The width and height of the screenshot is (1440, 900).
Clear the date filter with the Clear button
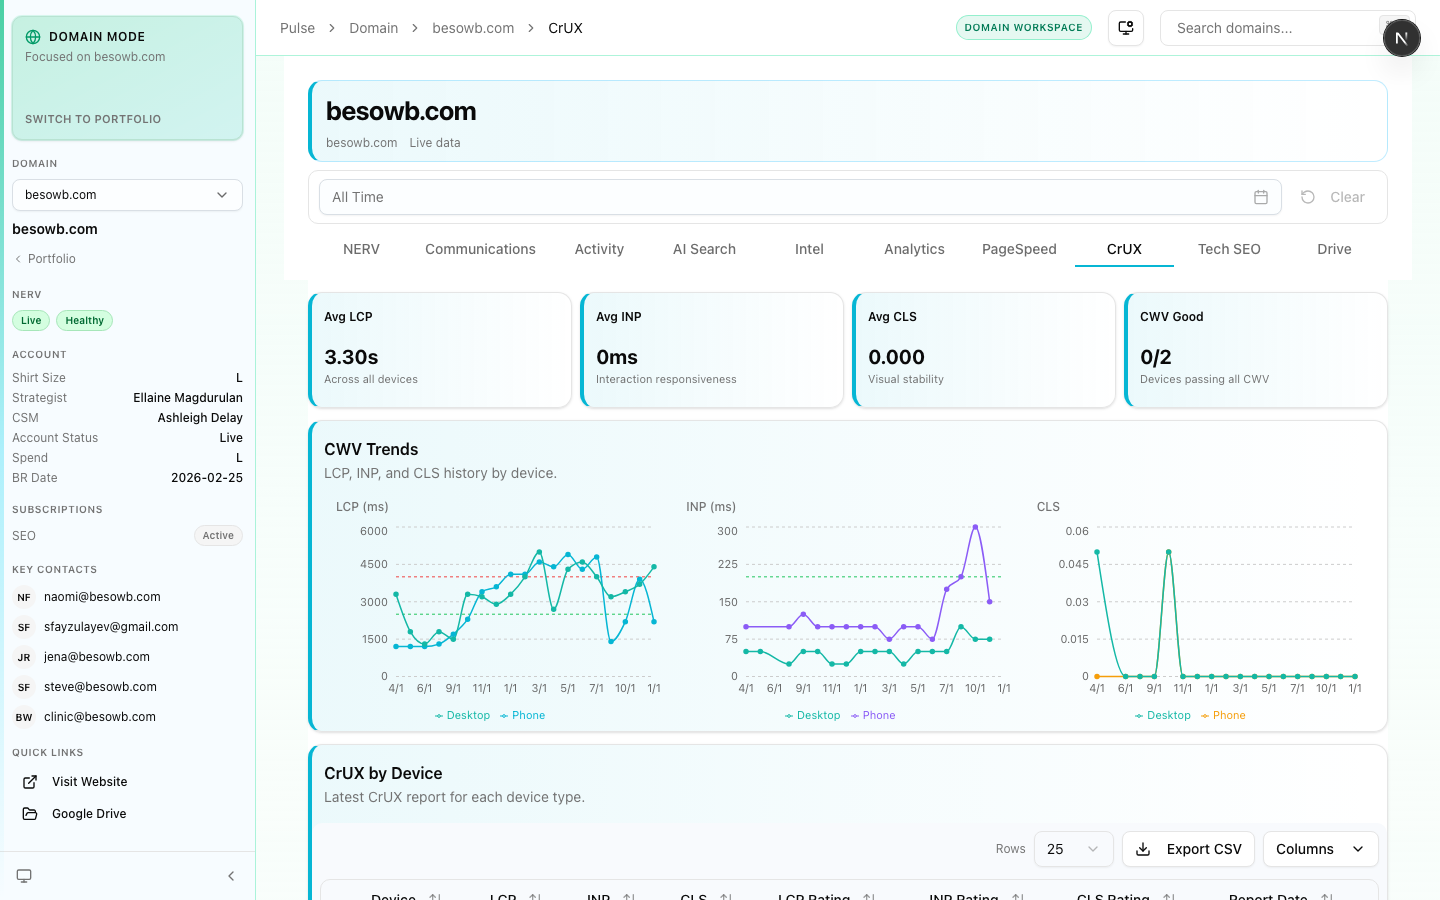point(1333,197)
